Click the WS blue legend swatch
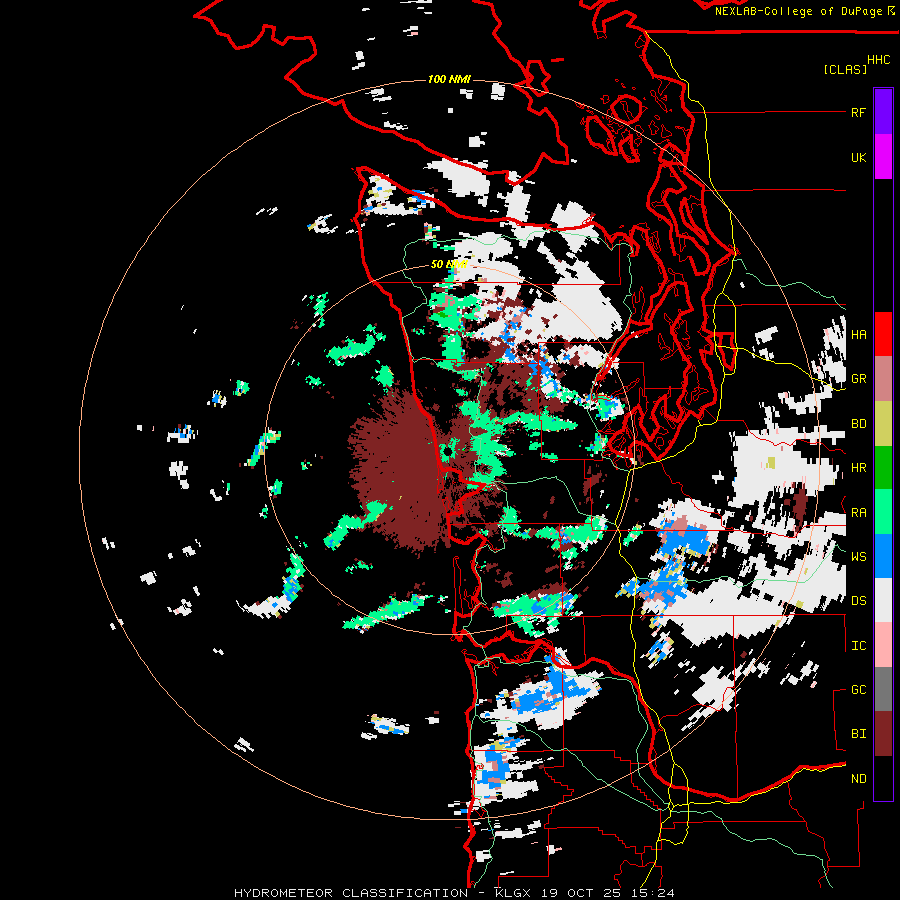Image resolution: width=900 pixels, height=900 pixels. (883, 556)
